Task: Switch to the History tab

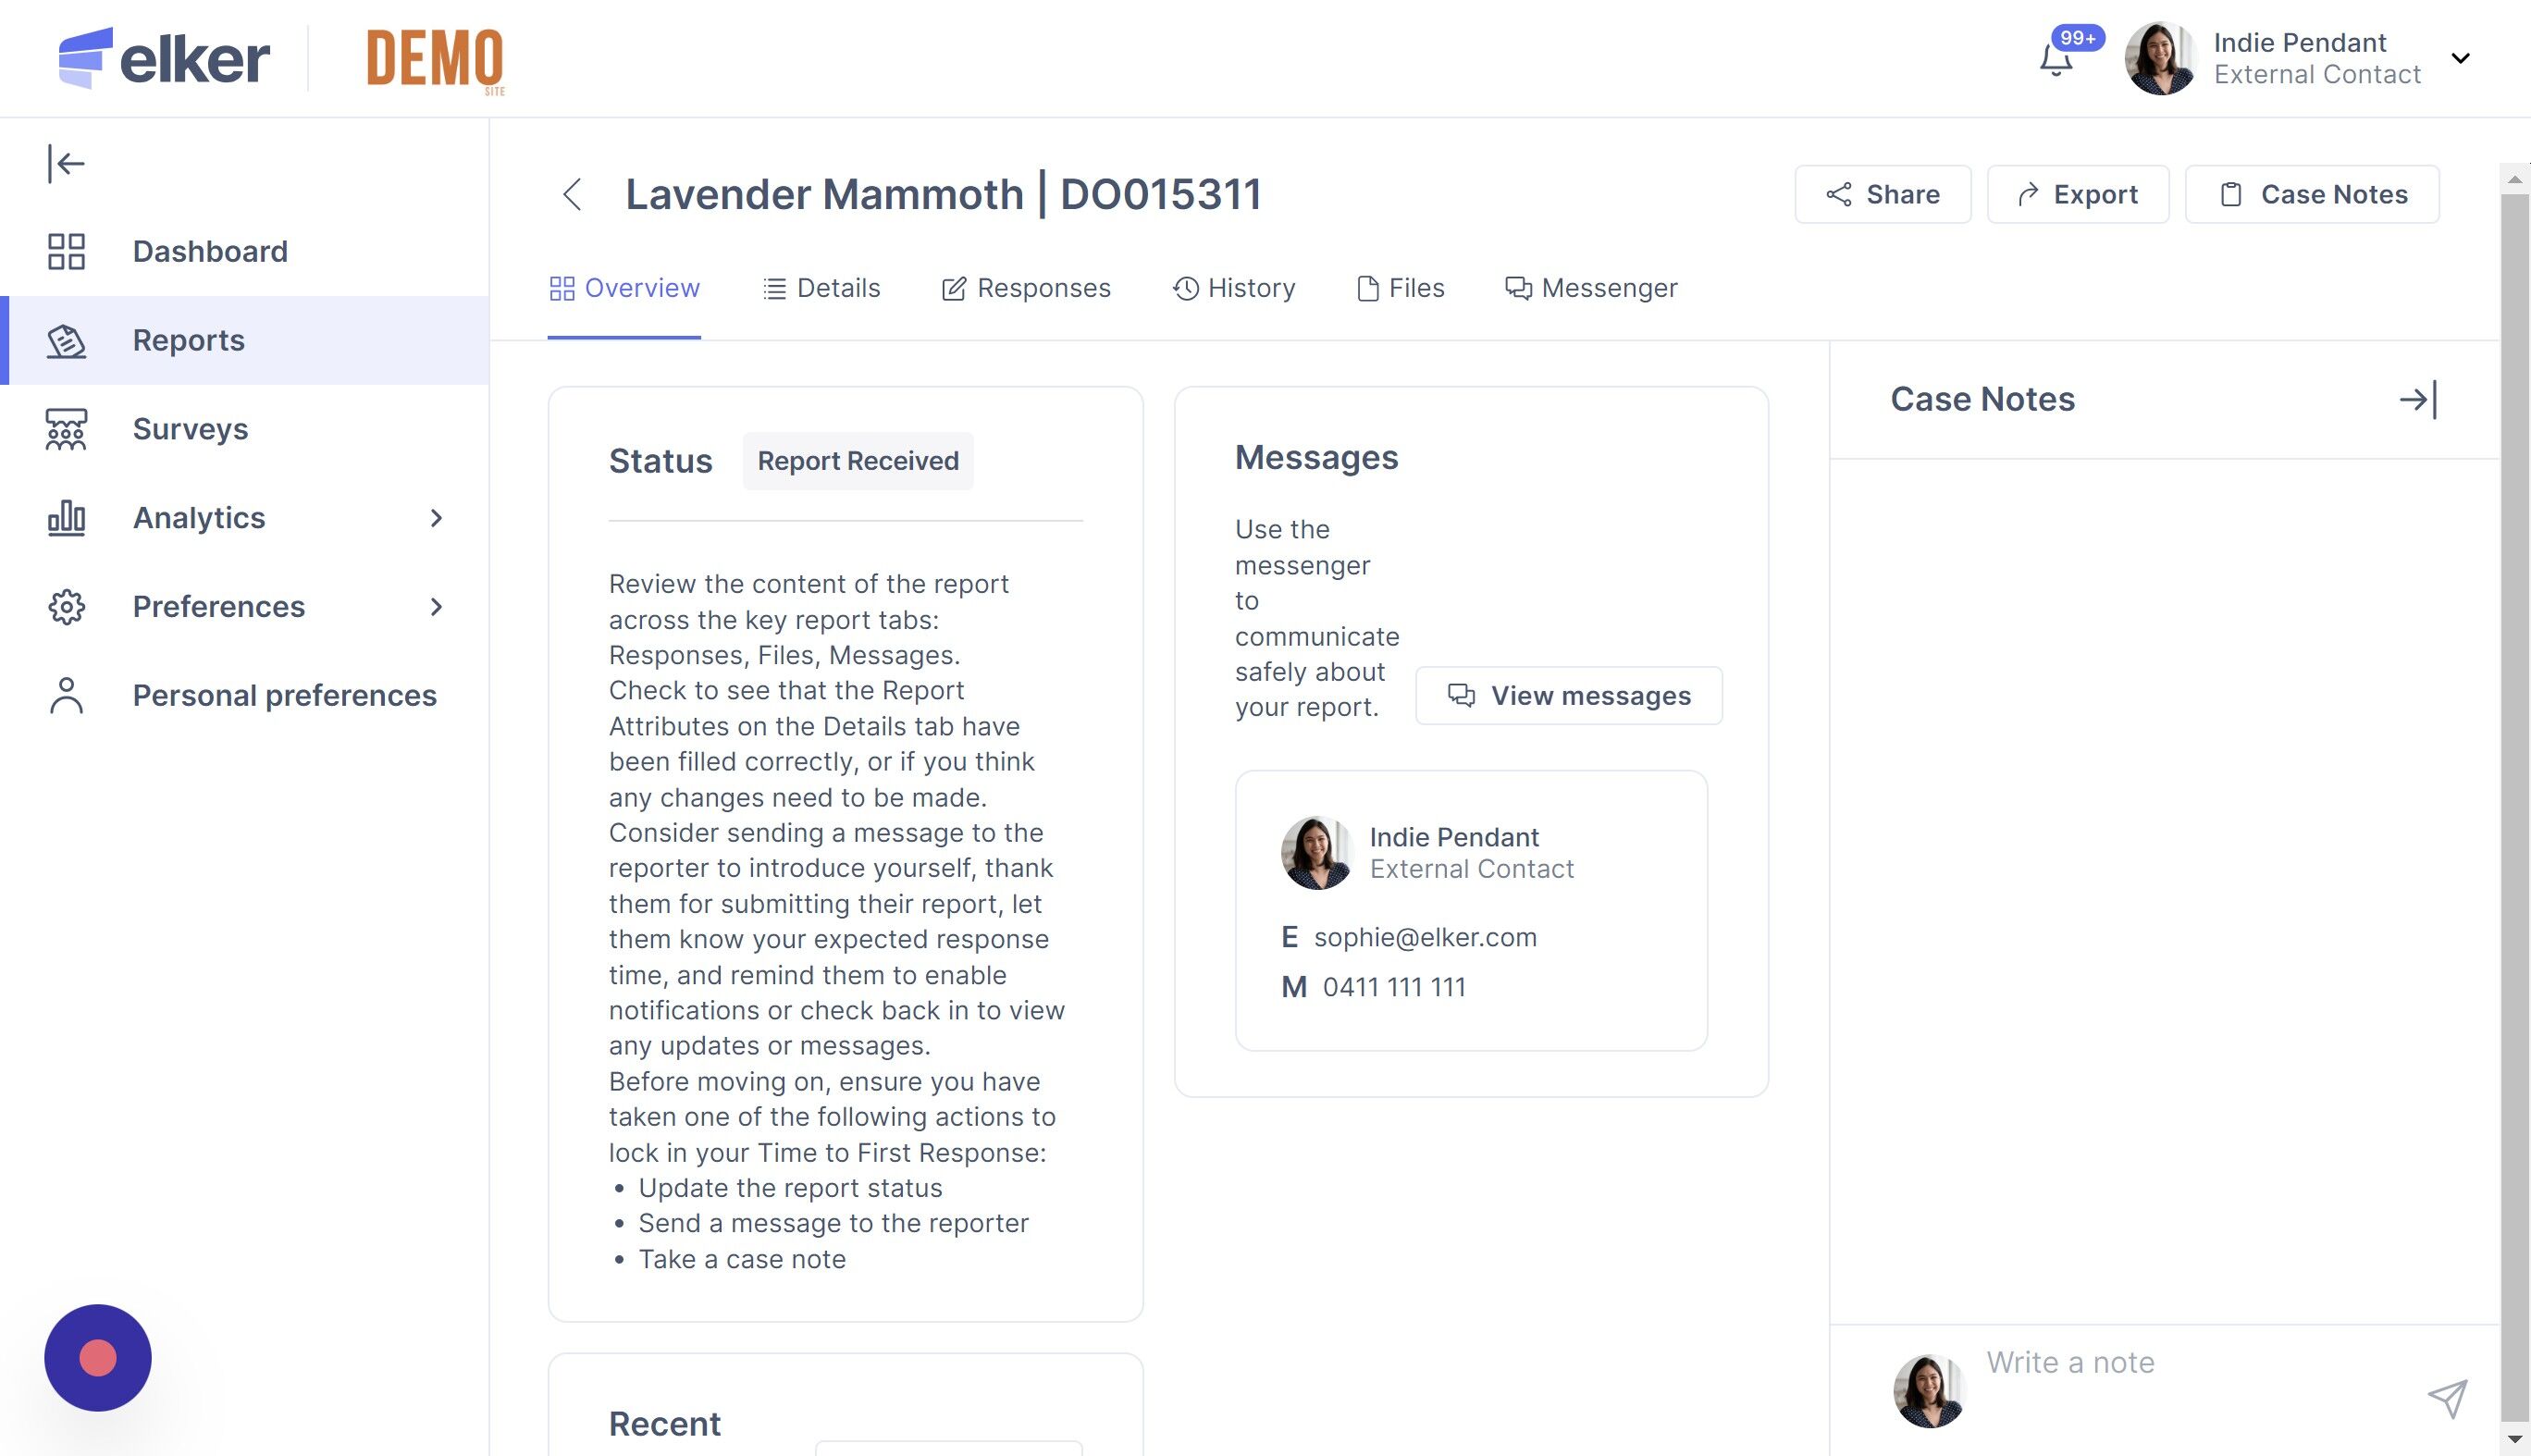Action: click(x=1234, y=288)
